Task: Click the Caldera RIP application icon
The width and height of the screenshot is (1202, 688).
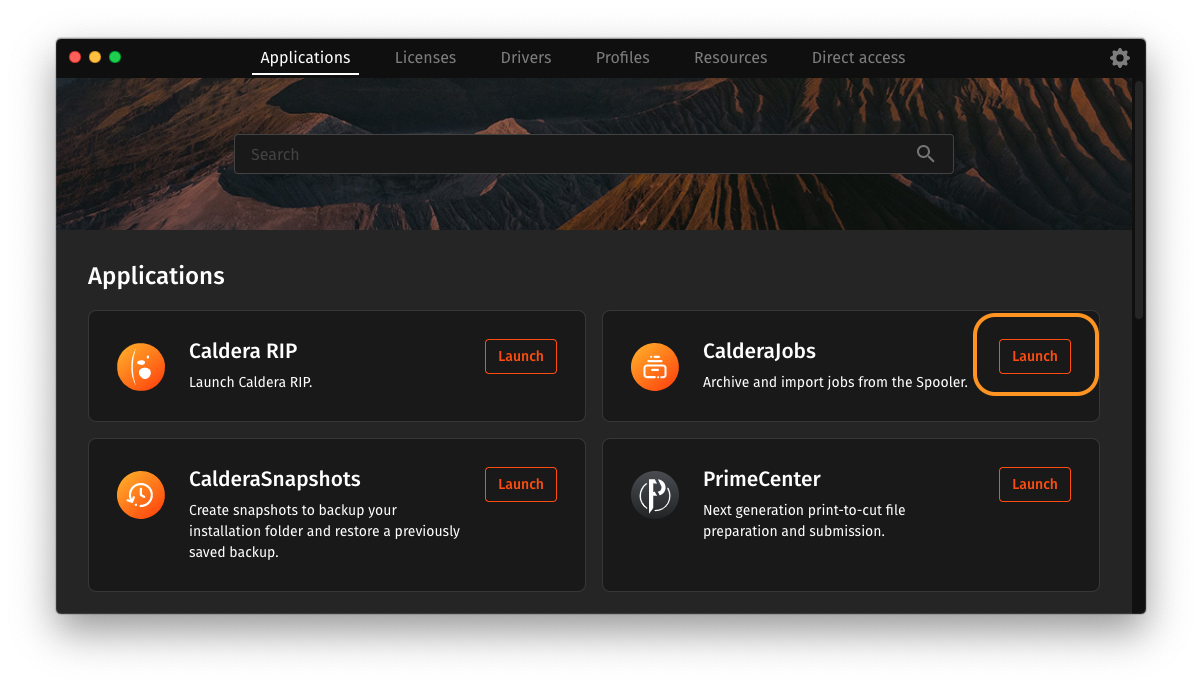Action: [141, 366]
